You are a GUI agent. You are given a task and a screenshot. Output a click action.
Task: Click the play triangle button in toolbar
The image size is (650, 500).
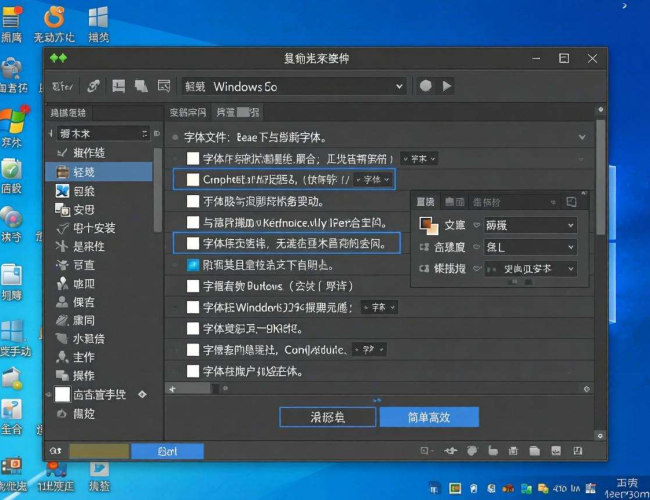(x=446, y=86)
